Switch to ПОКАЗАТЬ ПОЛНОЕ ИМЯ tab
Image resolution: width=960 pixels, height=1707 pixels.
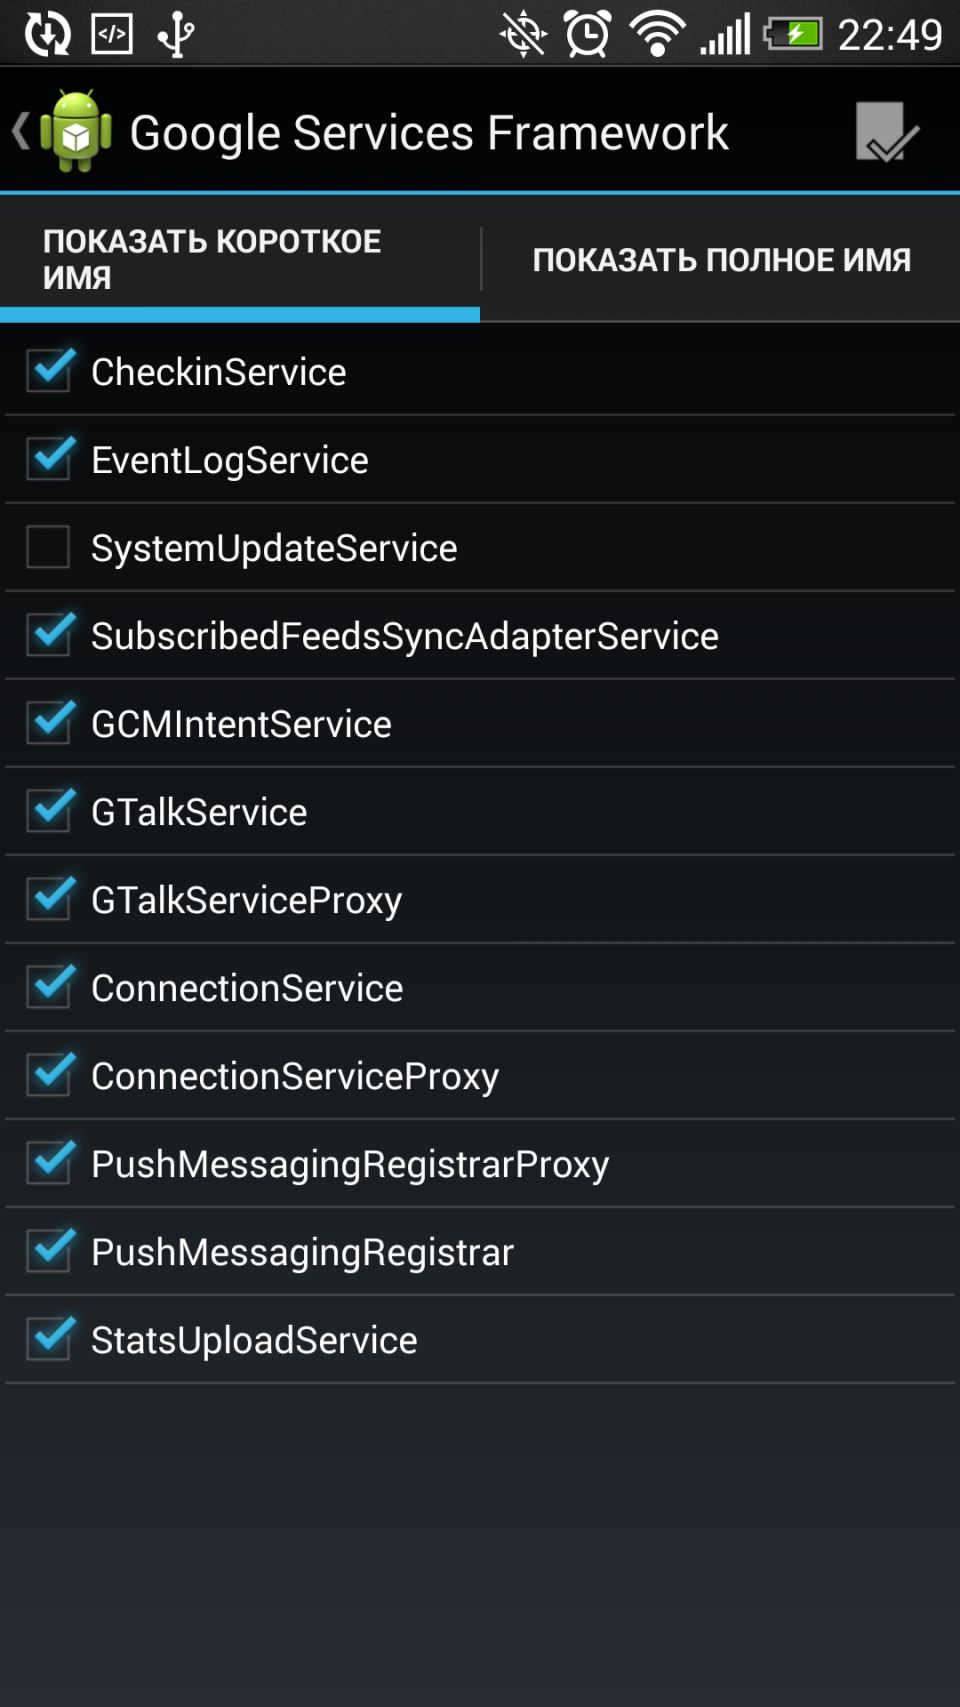(721, 260)
